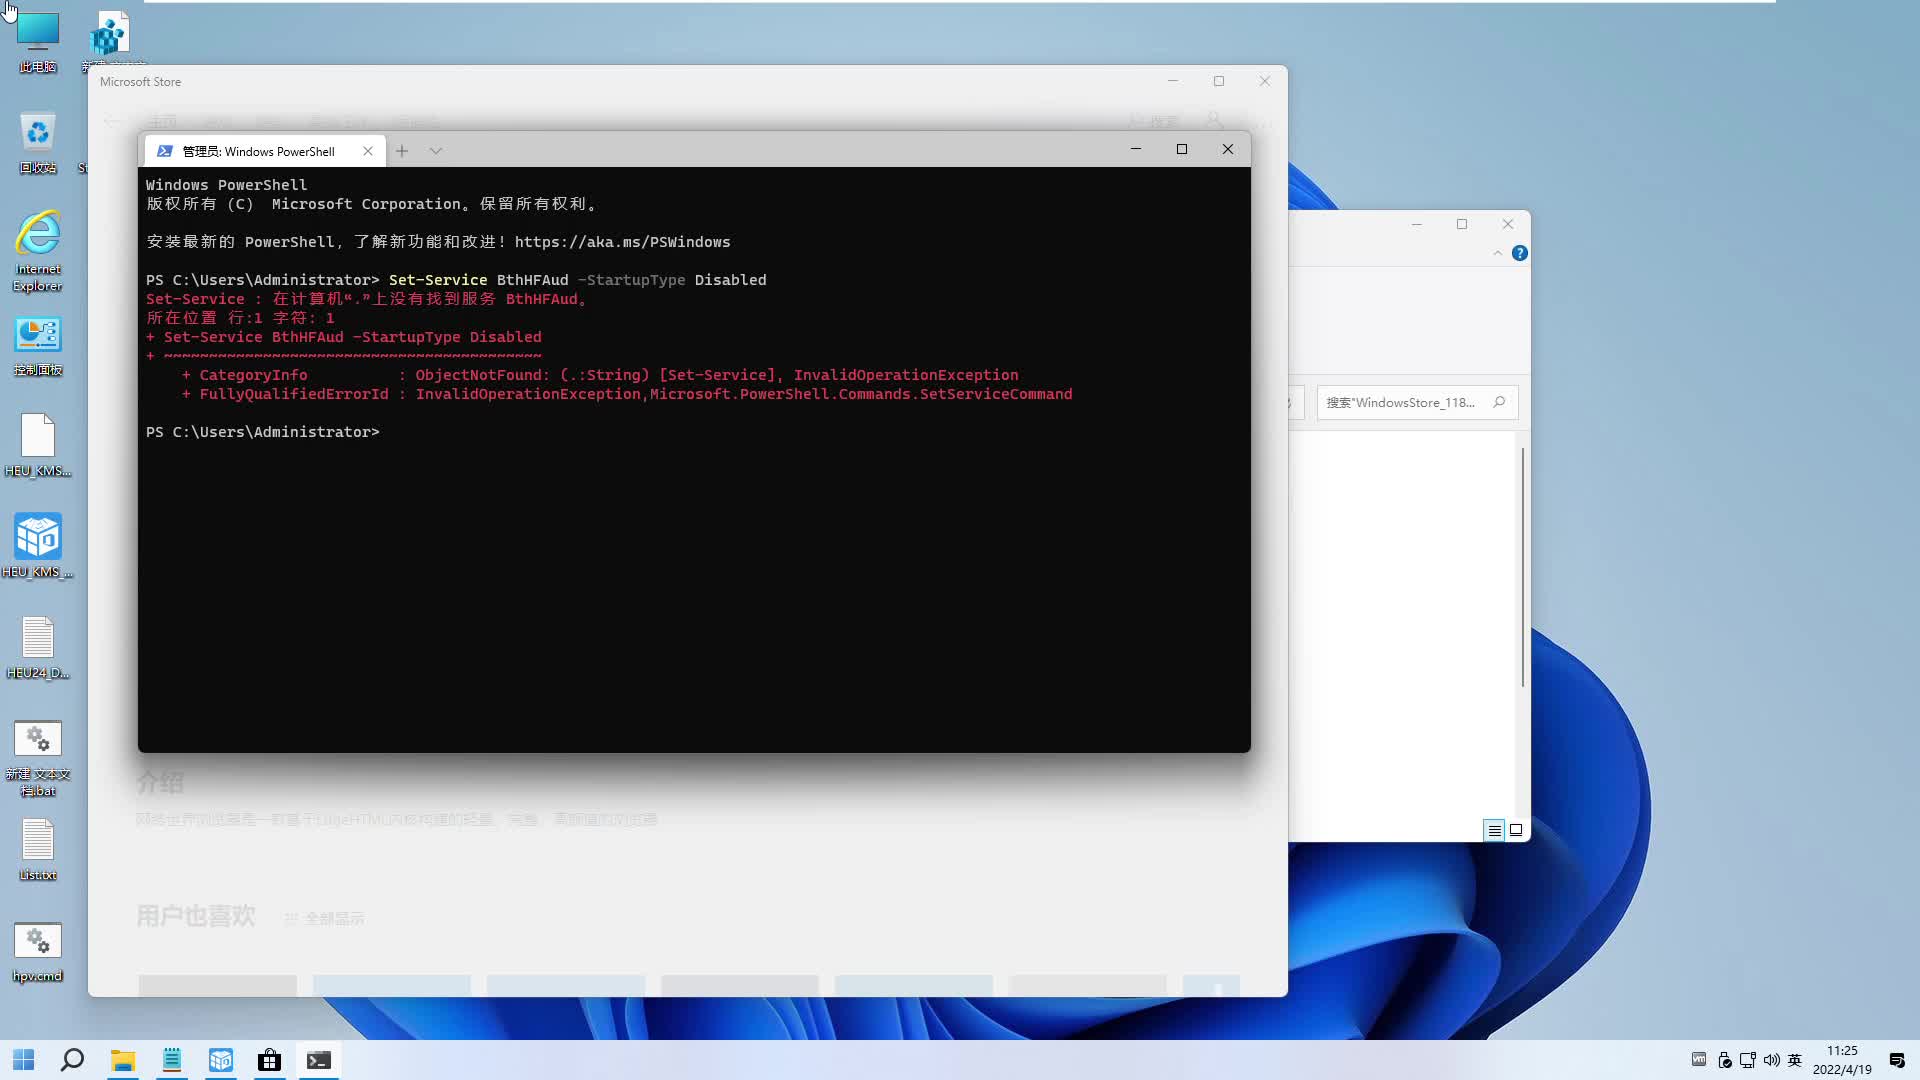
Task: Open the terminal profile dropdown arrow
Action: click(436, 151)
